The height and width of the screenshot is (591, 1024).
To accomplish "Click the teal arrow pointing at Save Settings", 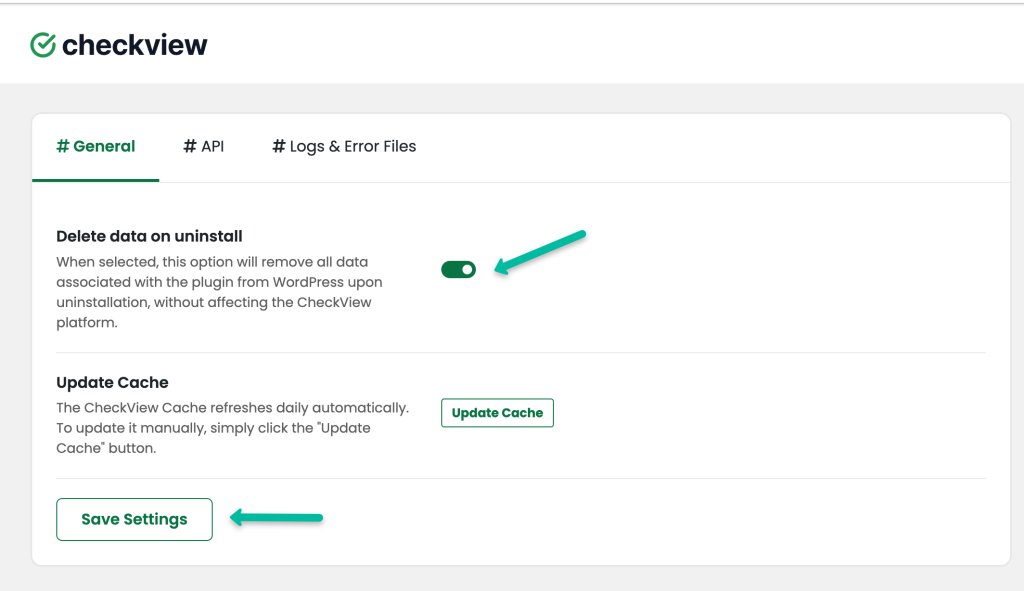I will (x=276, y=518).
